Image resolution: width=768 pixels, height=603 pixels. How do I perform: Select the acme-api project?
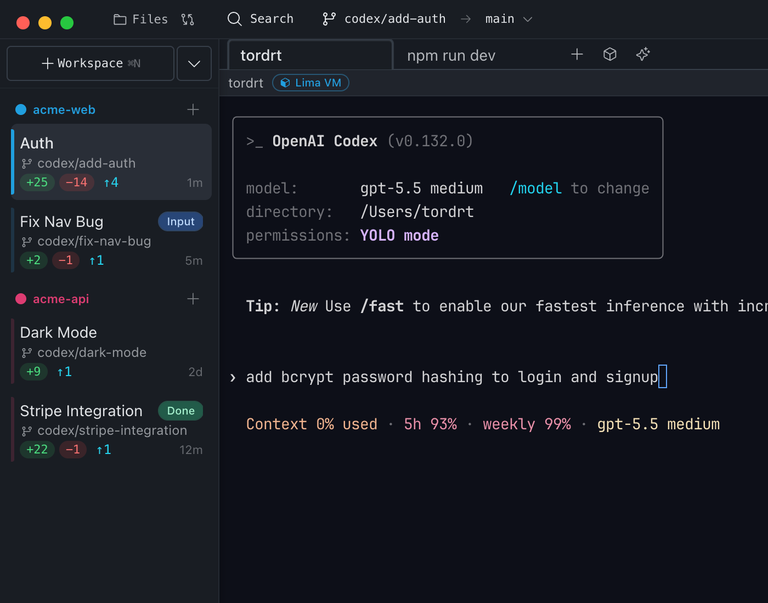[61, 299]
